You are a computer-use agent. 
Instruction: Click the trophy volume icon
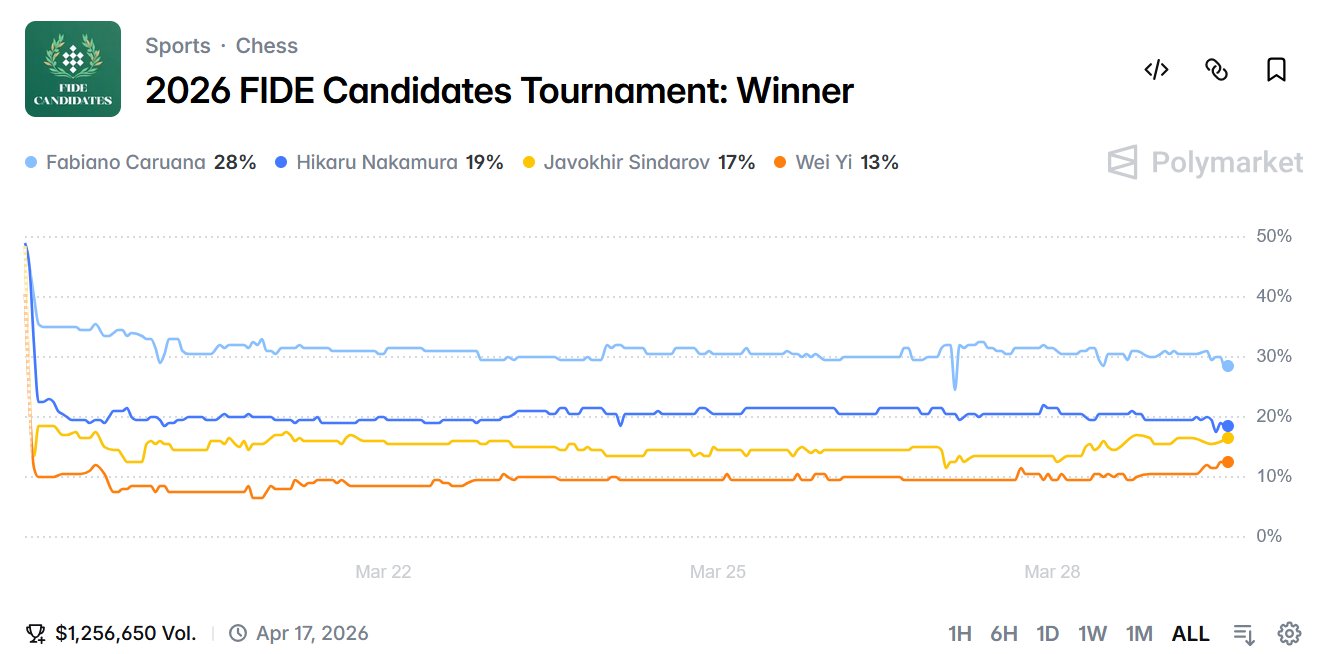click(36, 633)
